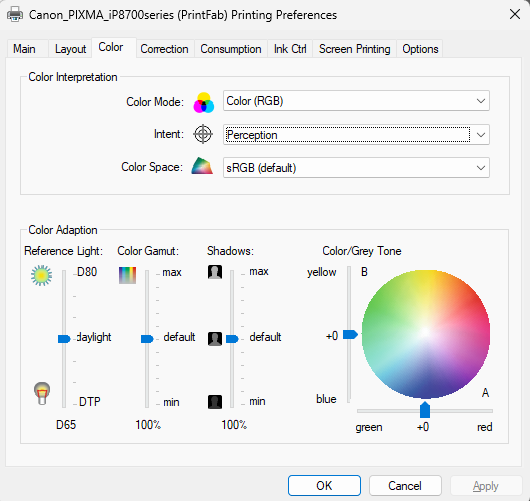Click the Color Gamut rainbow swatch icon
Screen dimensions: 530x501
(x=127, y=275)
